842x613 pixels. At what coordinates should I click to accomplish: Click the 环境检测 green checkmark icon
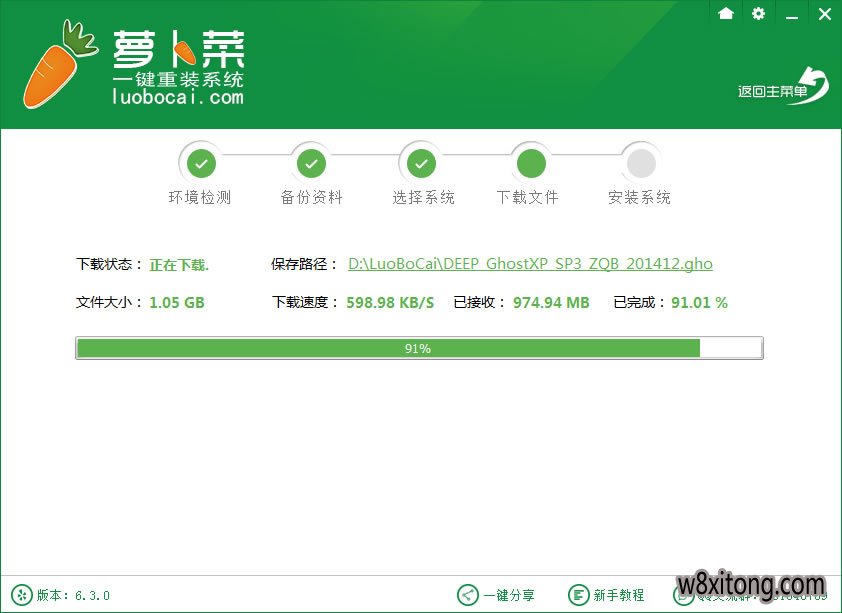[x=201, y=162]
